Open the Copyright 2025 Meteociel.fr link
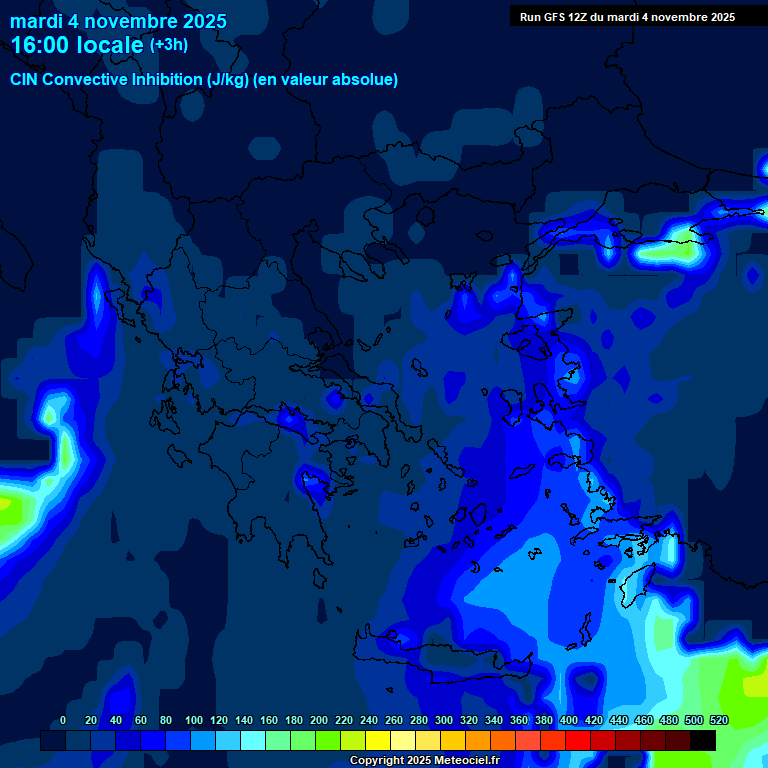Screen dimensions: 768x768 point(424,761)
